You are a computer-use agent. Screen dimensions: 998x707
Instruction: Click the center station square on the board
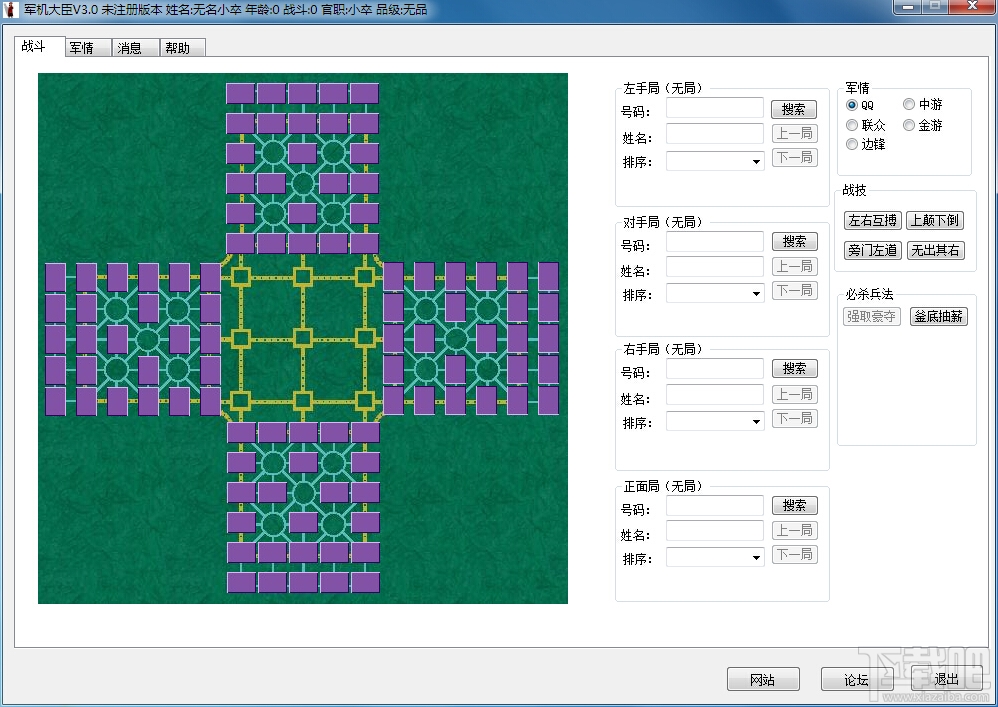click(303, 338)
